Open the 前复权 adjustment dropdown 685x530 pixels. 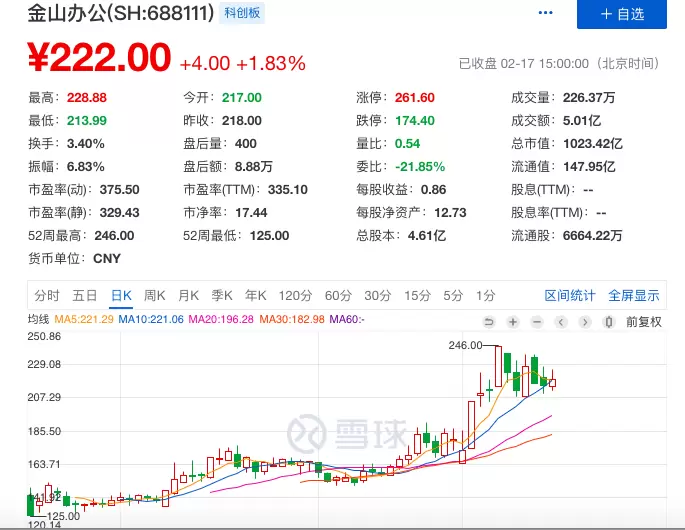[643, 322]
